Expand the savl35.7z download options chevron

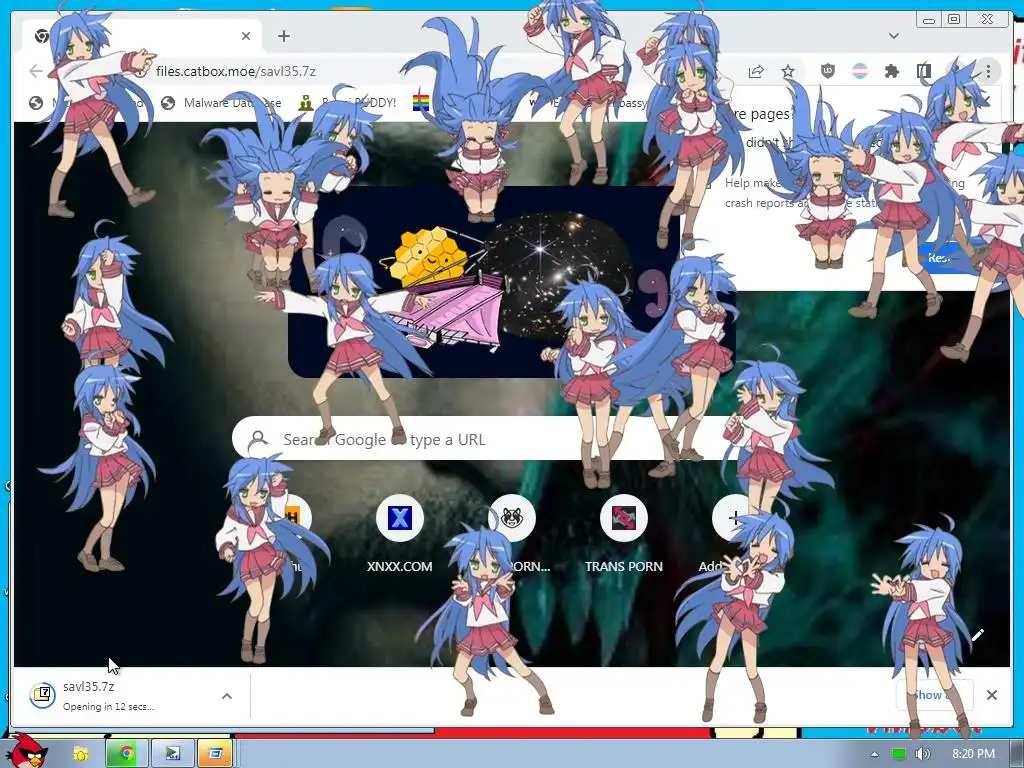[x=227, y=696]
